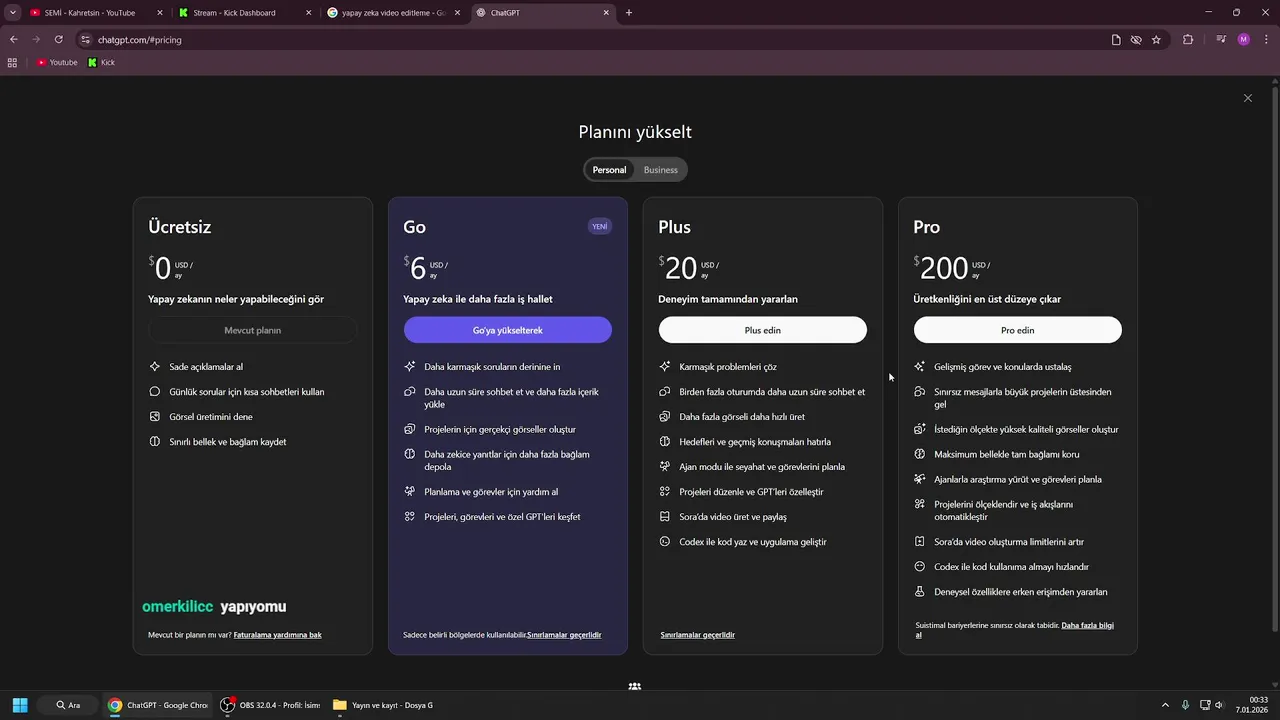Click the Plus edin button
The width and height of the screenshot is (1280, 720).
pyautogui.click(x=763, y=330)
